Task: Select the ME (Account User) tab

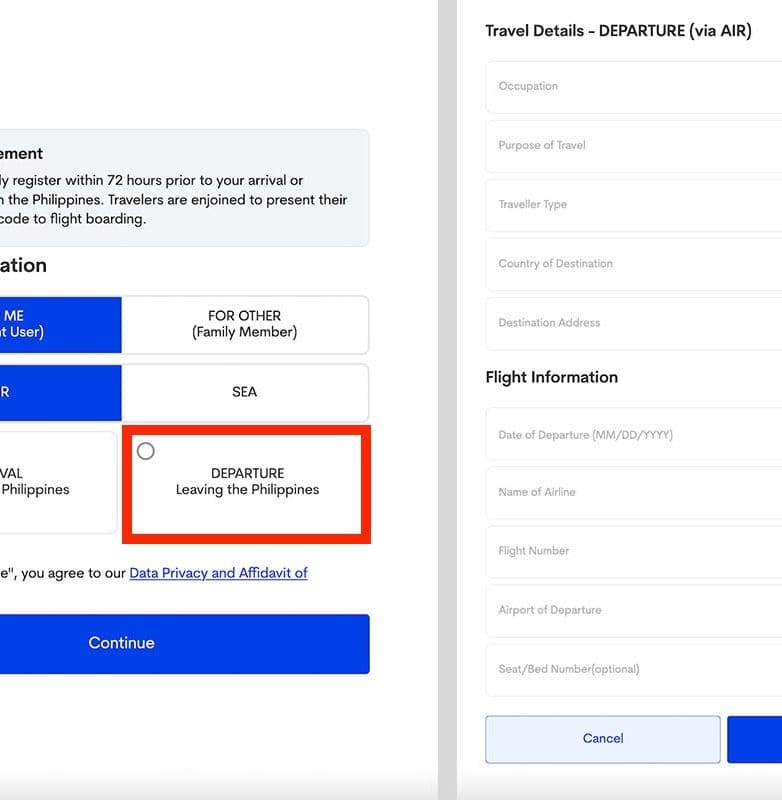Action: click(60, 324)
